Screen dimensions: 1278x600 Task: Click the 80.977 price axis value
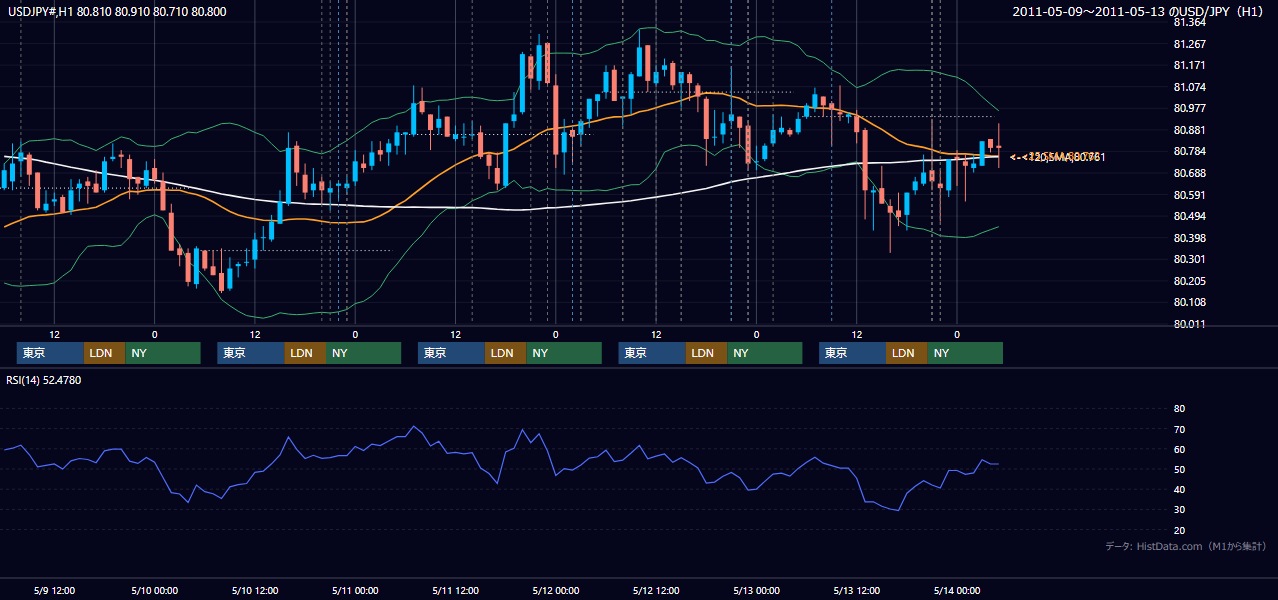pos(1189,108)
